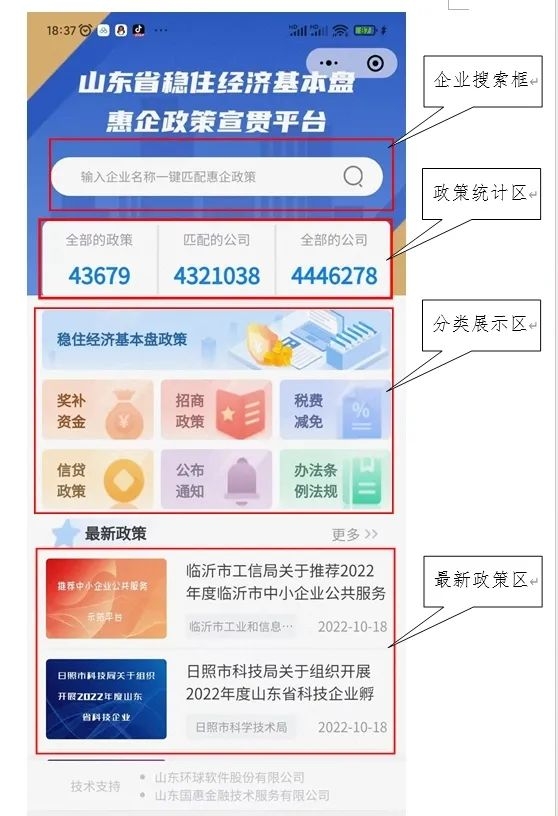Open 公布通知 bell tile

click(x=217, y=479)
